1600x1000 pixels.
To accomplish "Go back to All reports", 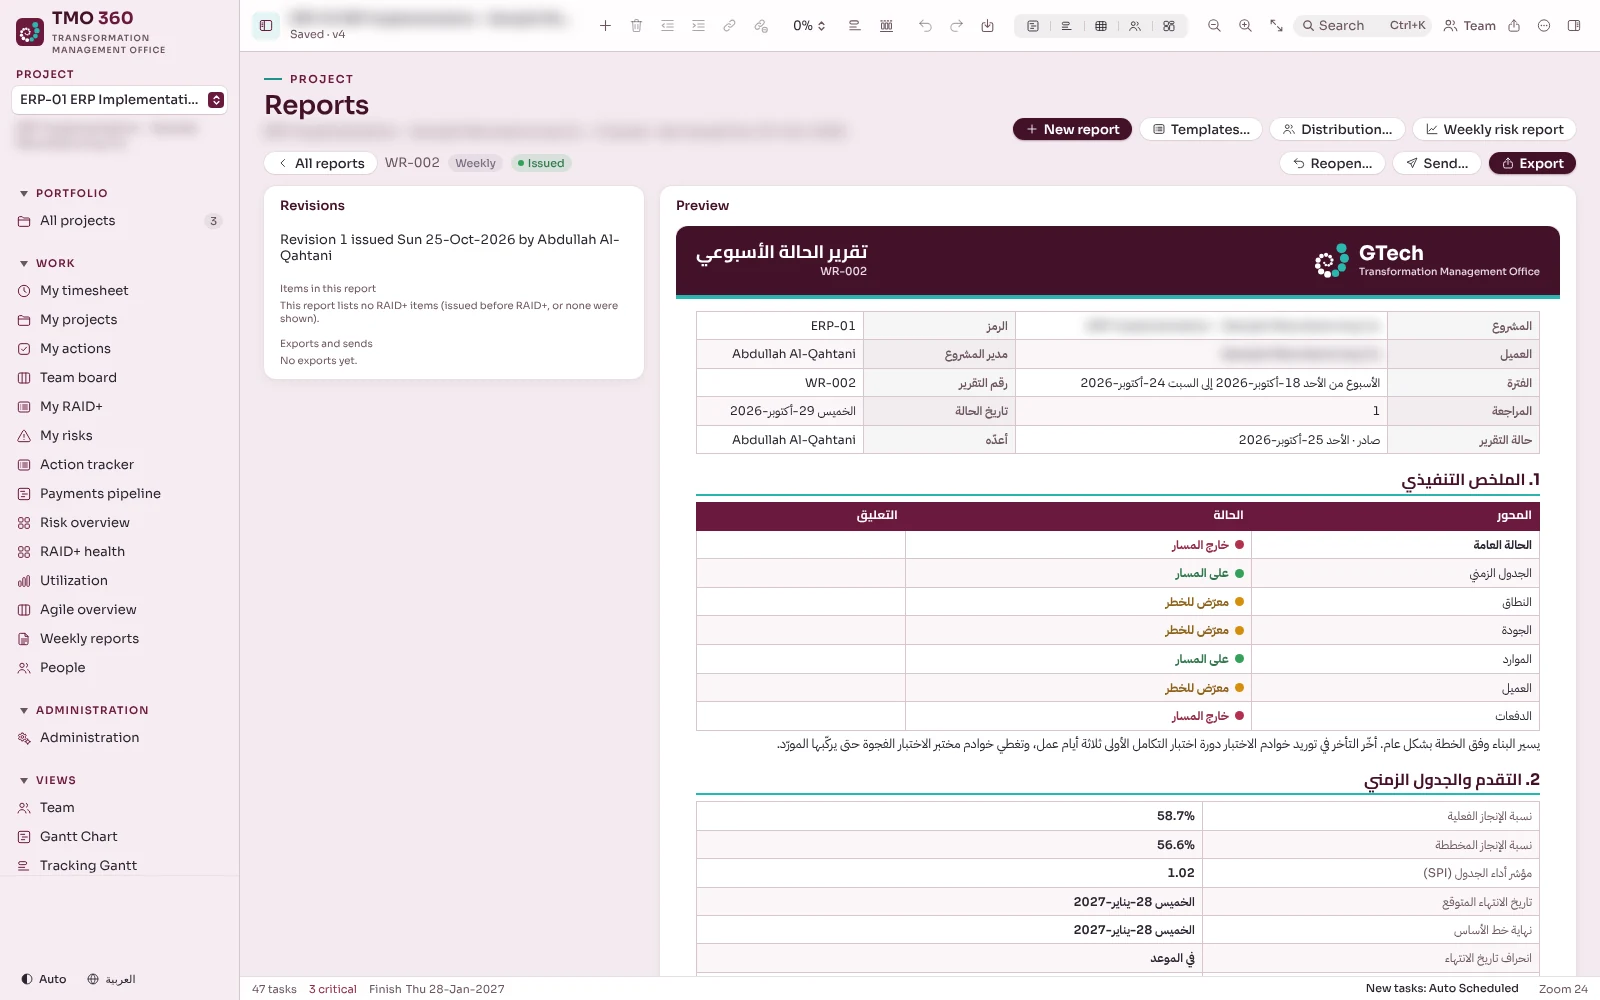I will (321, 163).
